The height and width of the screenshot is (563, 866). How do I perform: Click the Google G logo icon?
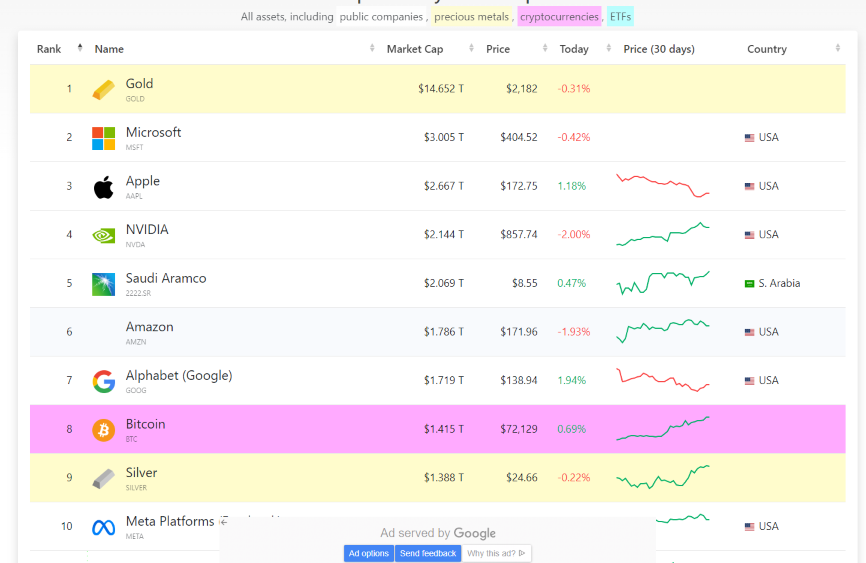[103, 382]
